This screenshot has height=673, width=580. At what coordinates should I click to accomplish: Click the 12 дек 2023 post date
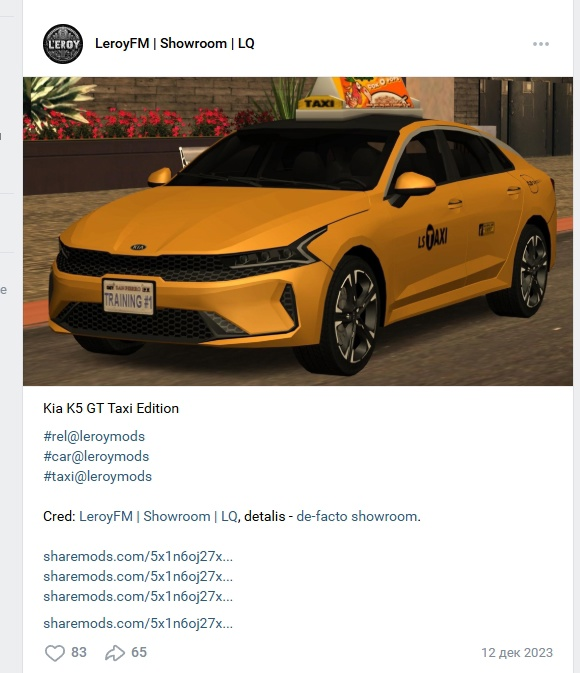[x=517, y=653]
